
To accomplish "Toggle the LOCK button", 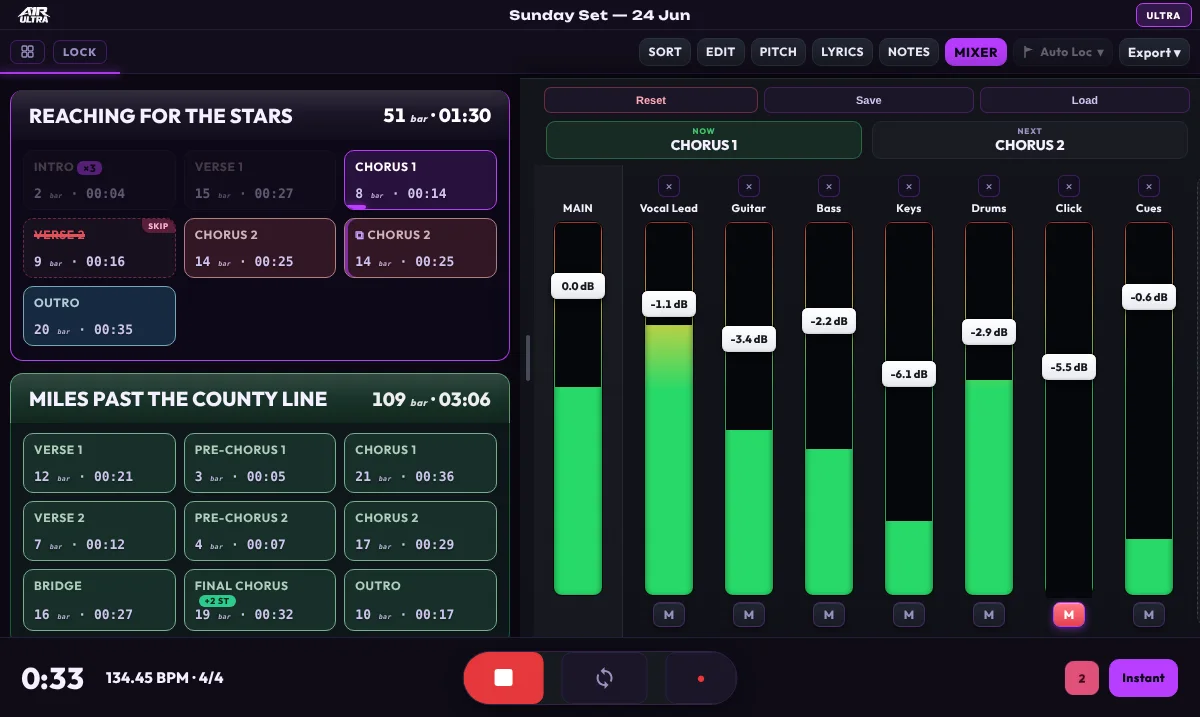I will pyautogui.click(x=80, y=52).
